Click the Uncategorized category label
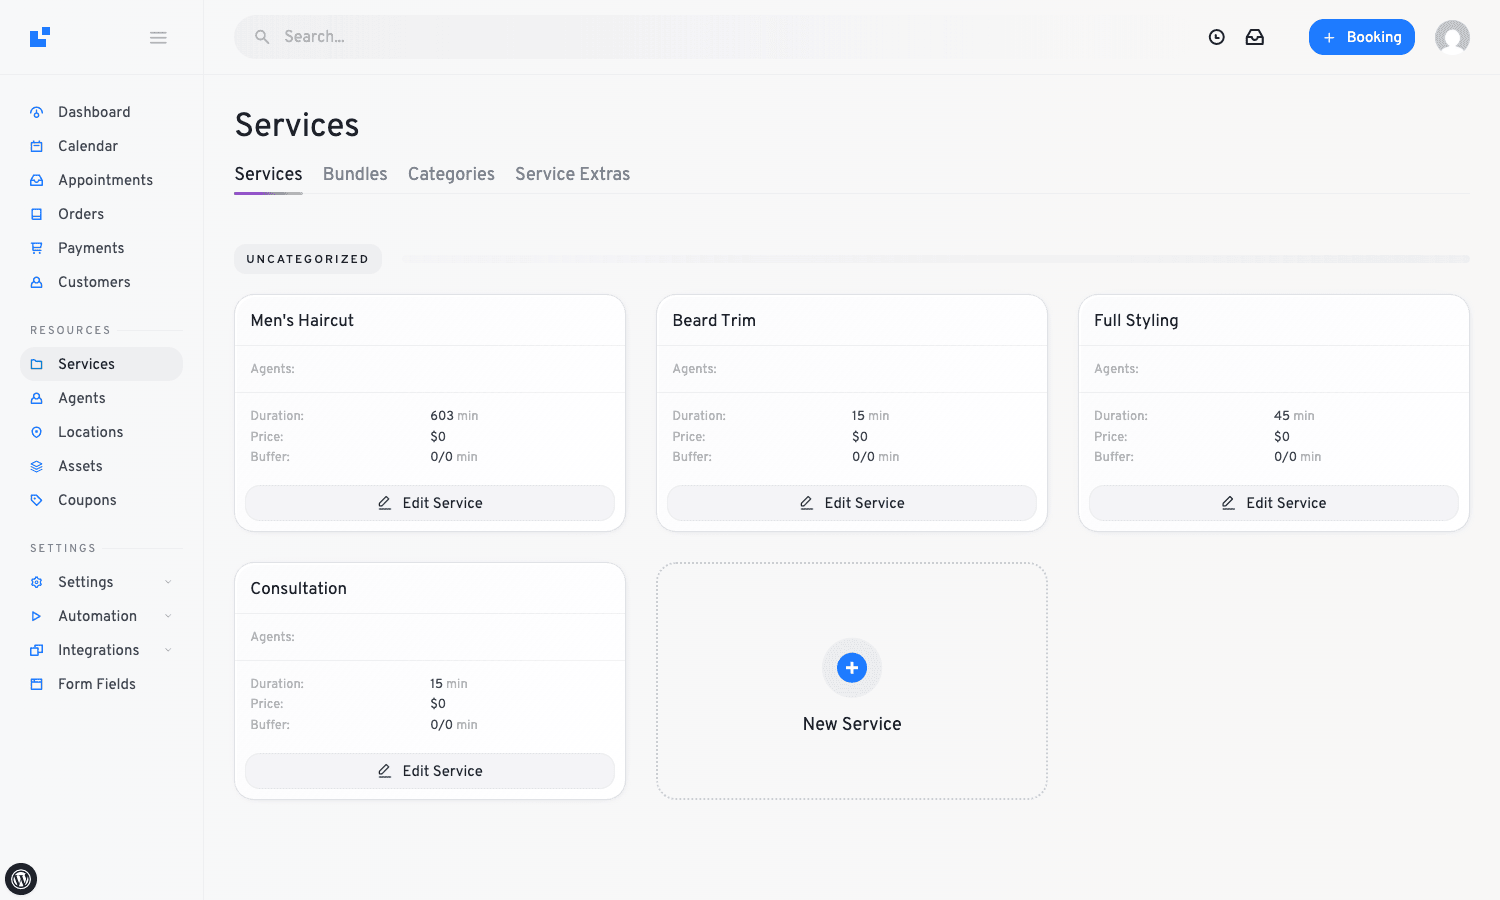Screen dimensions: 1500x900 click(x=308, y=259)
